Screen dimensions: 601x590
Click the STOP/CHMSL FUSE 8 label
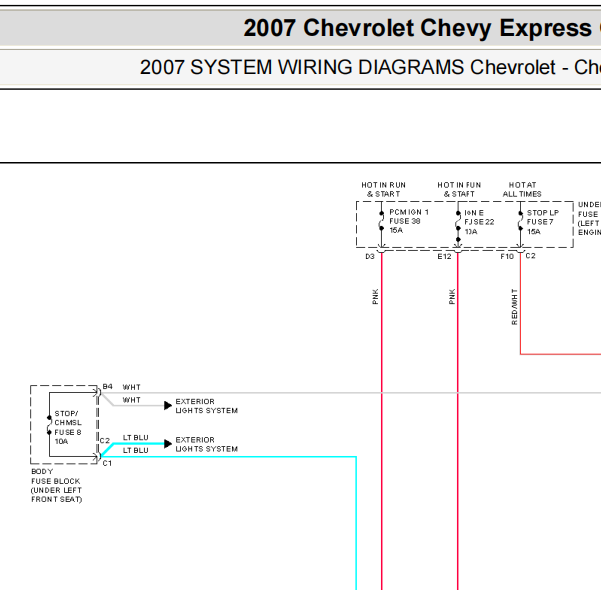[x=68, y=427]
